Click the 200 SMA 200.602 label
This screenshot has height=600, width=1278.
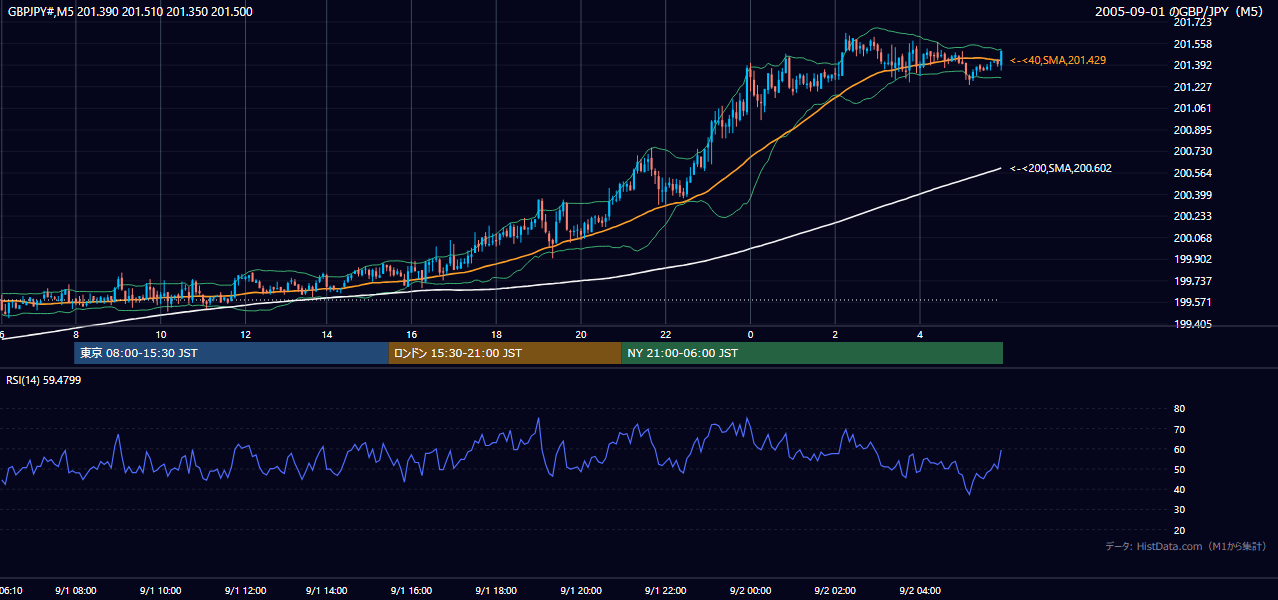[x=1061, y=168]
